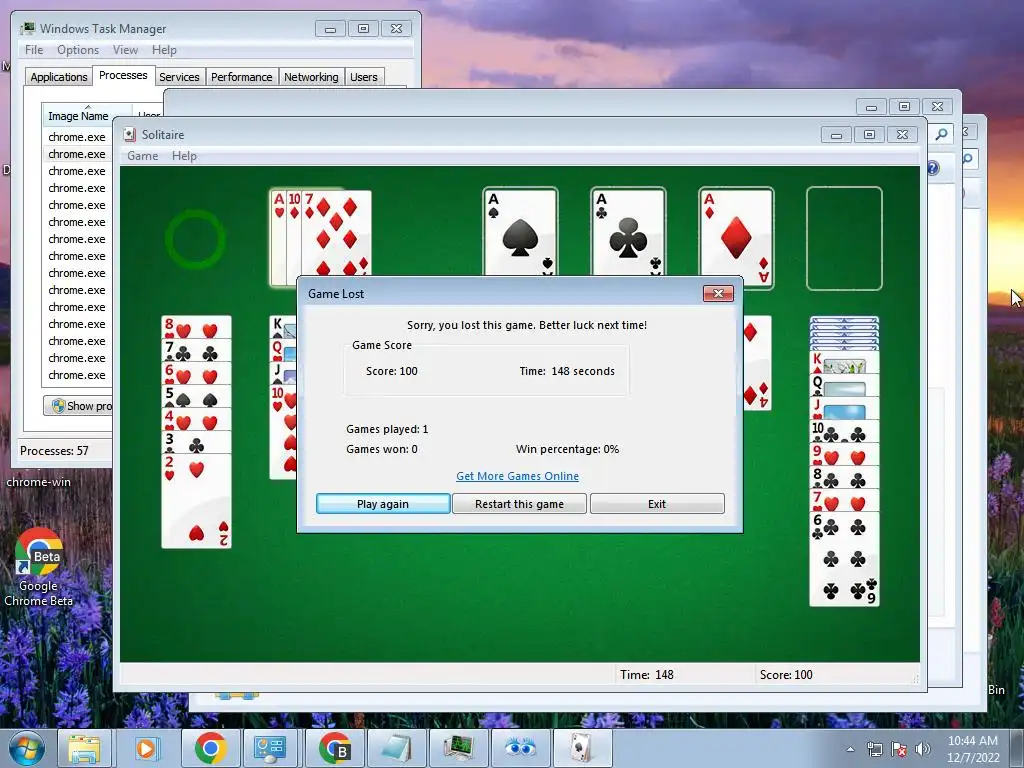
Task: Minimize the Task Manager window
Action: pos(330,29)
